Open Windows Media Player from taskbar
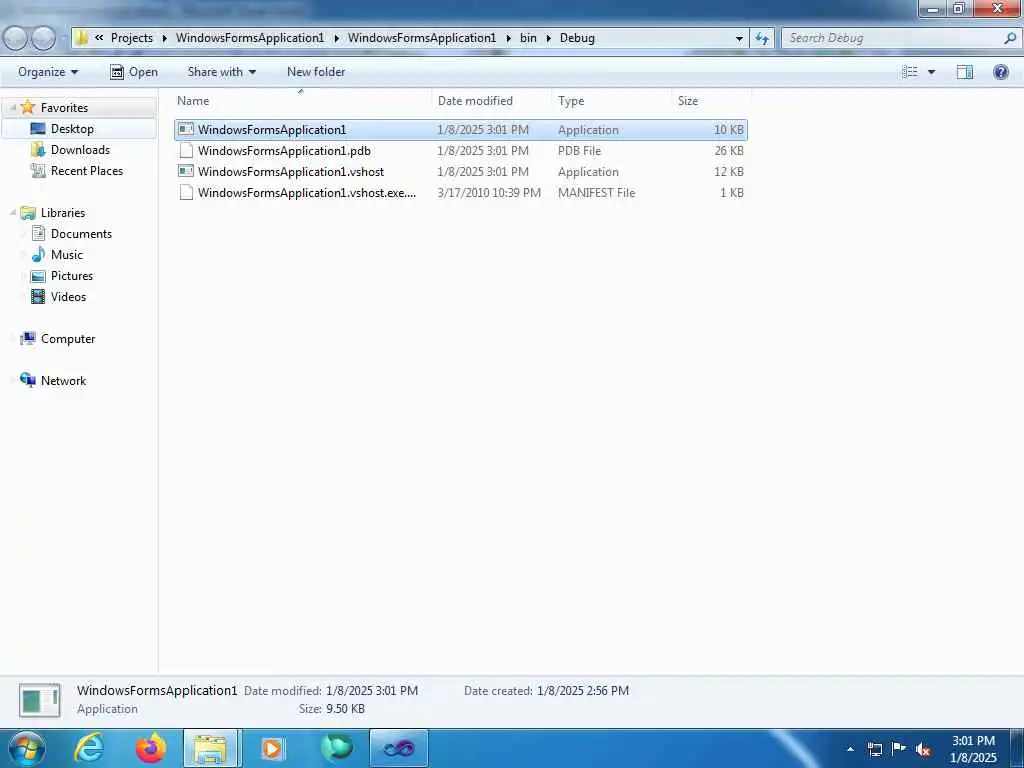The height and width of the screenshot is (768, 1024). coord(273,748)
